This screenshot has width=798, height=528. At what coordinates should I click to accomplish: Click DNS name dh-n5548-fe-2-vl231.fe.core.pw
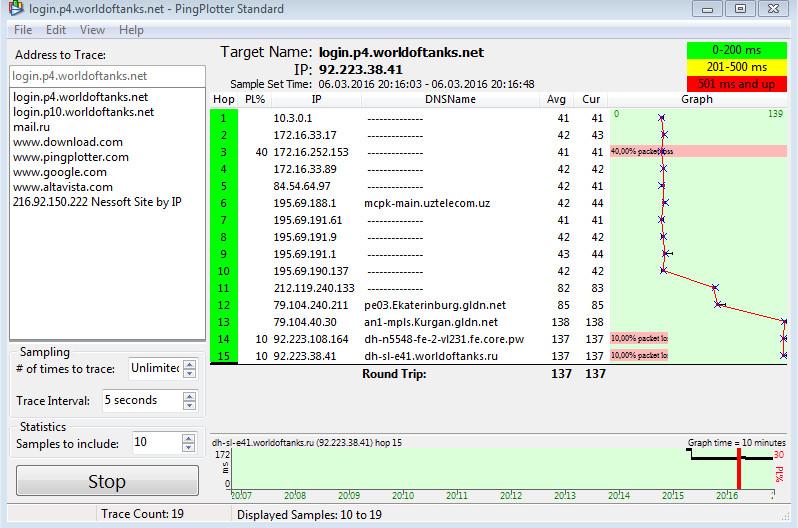click(444, 339)
